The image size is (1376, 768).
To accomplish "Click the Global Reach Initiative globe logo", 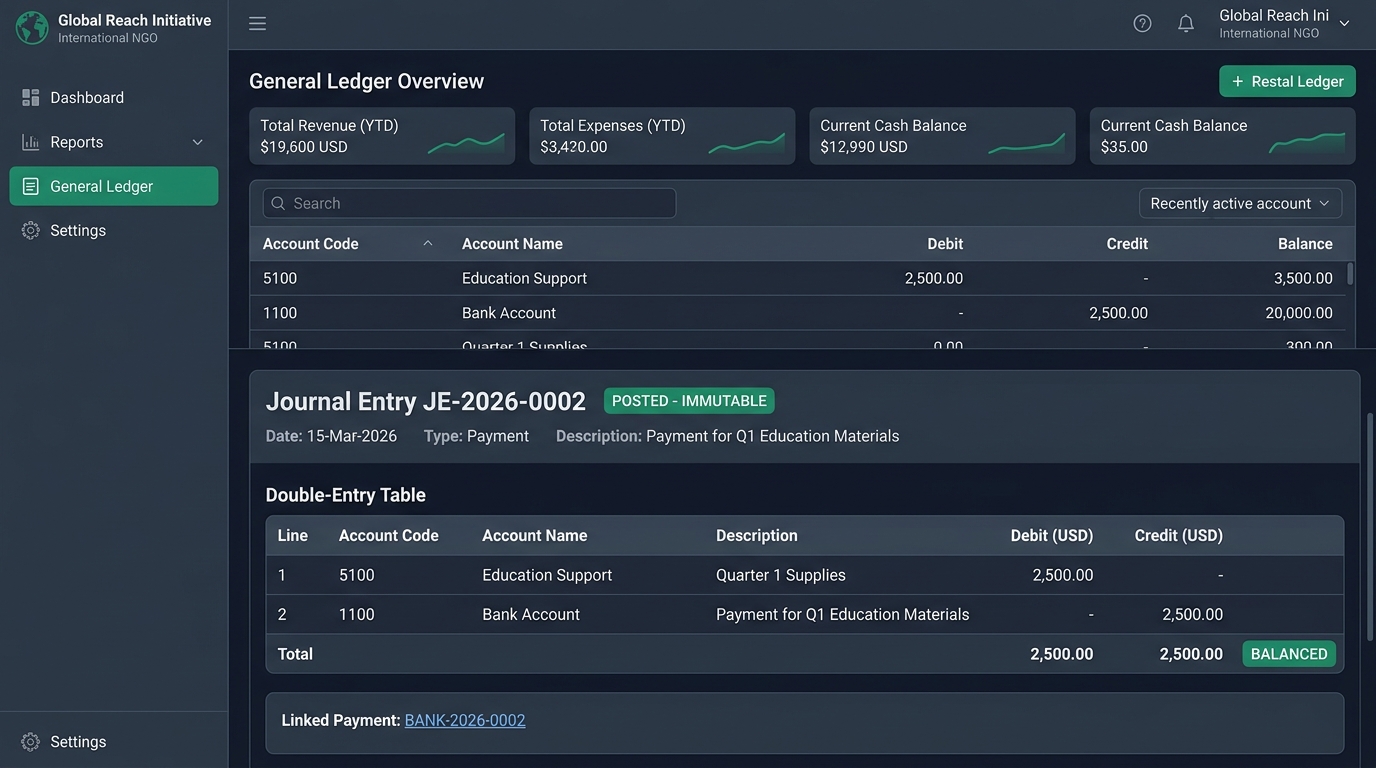I will click(32, 27).
